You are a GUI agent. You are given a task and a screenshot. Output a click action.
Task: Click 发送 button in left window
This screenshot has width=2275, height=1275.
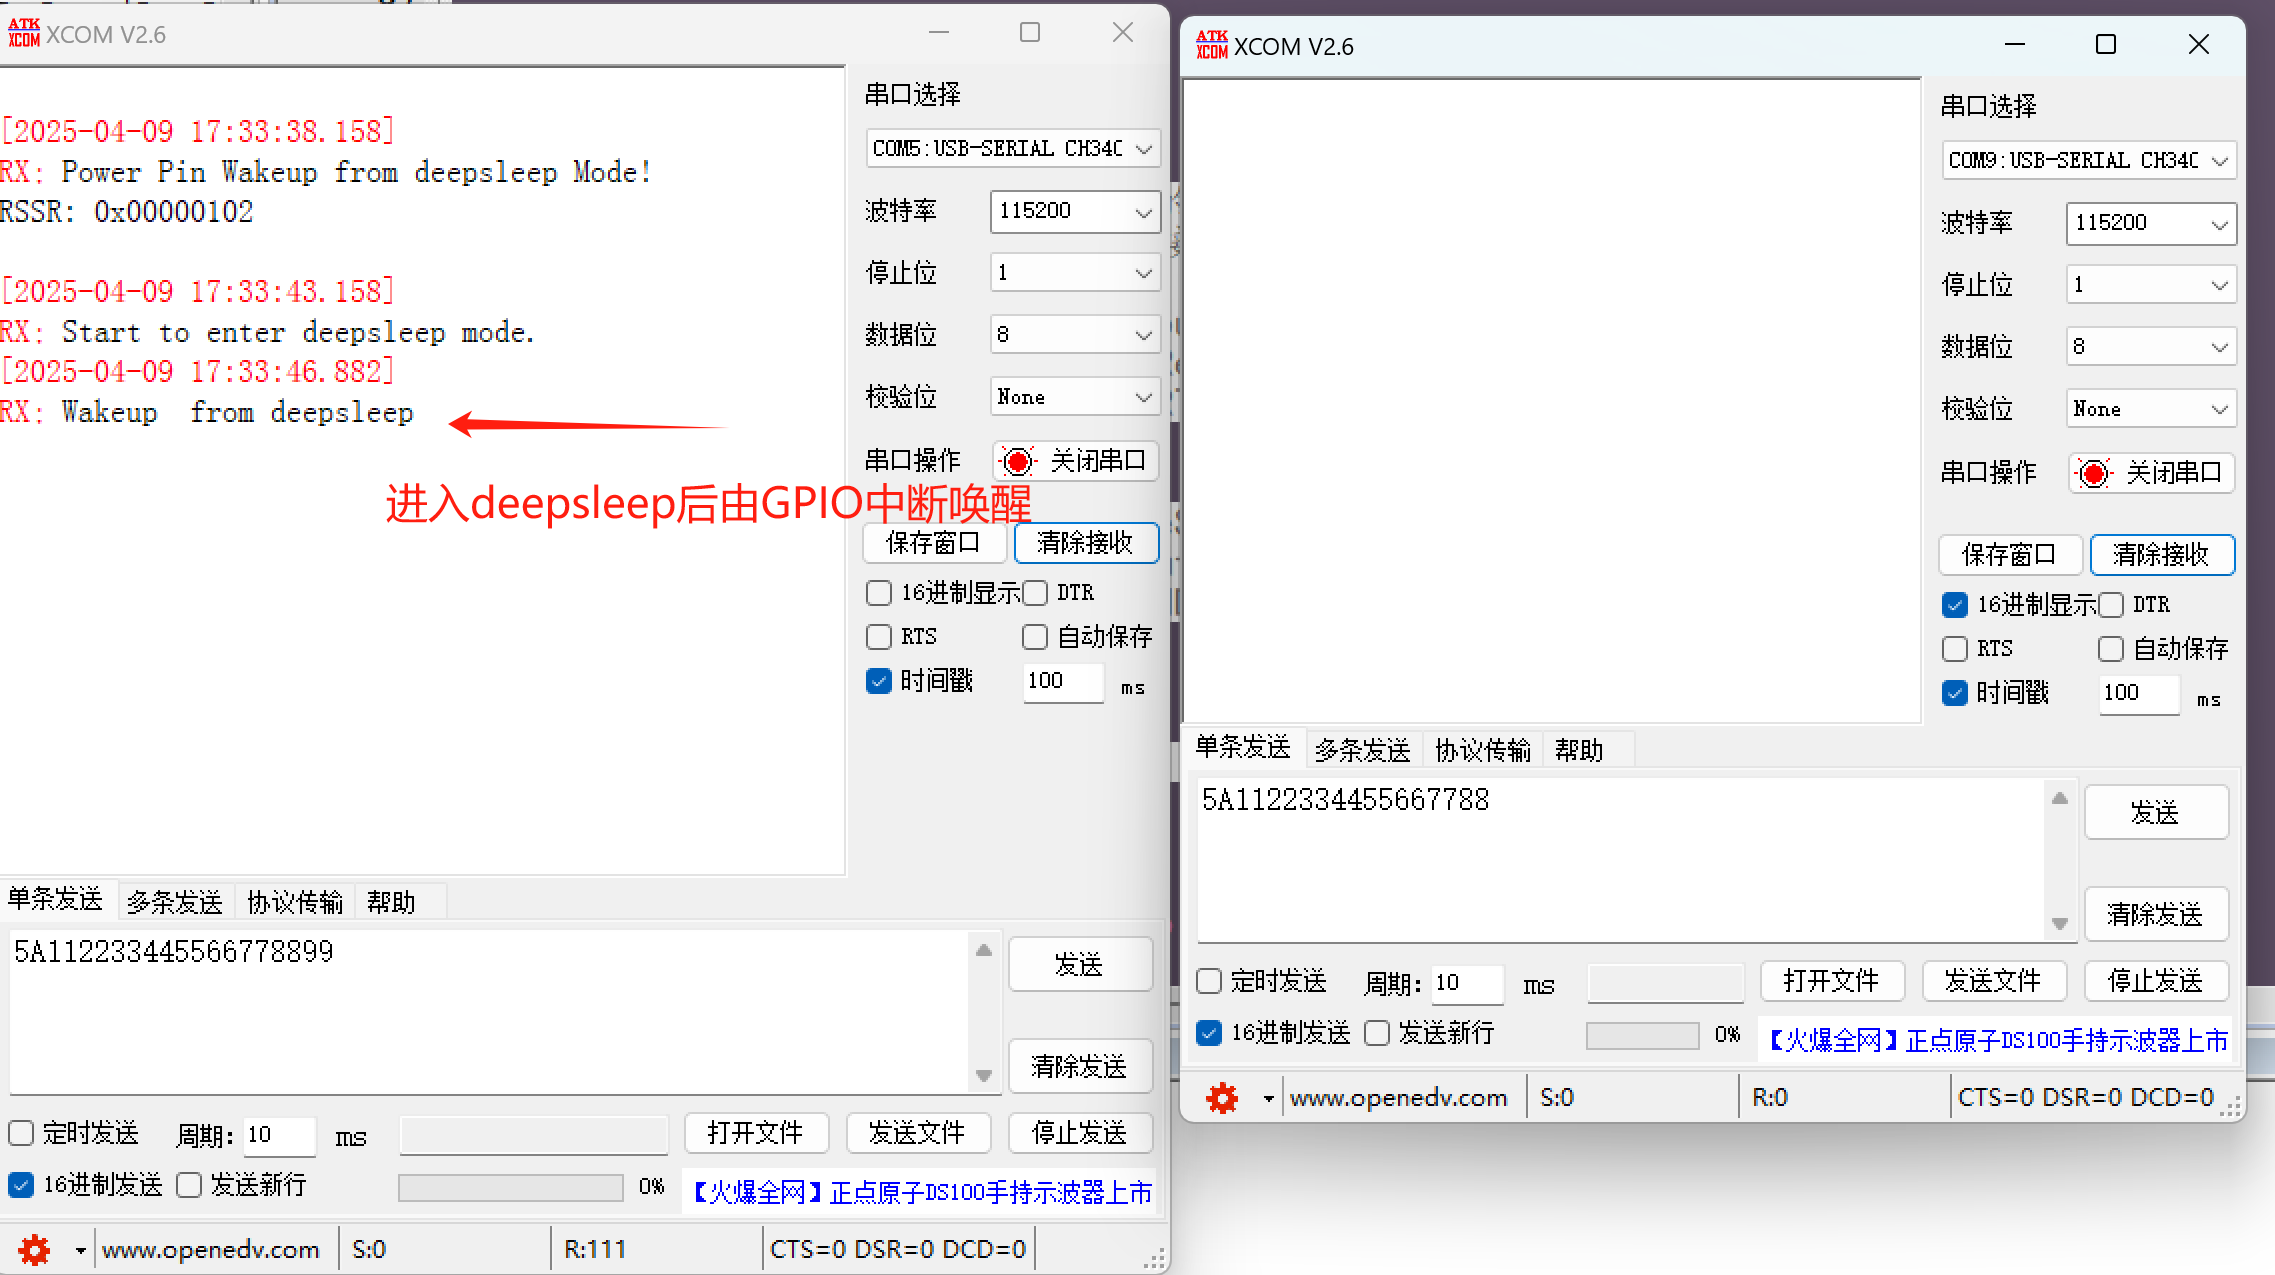[x=1080, y=964]
